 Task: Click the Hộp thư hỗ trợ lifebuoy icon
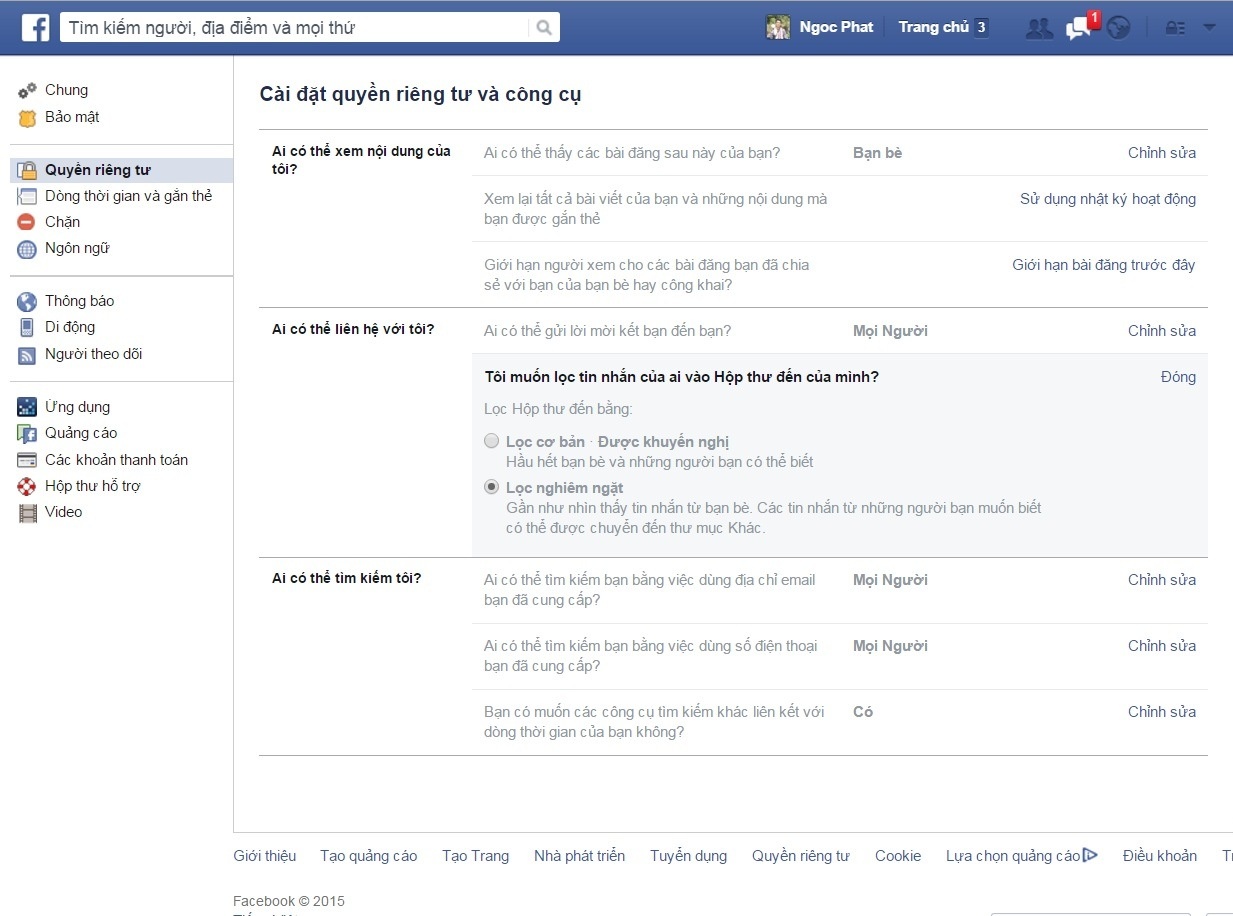27,486
